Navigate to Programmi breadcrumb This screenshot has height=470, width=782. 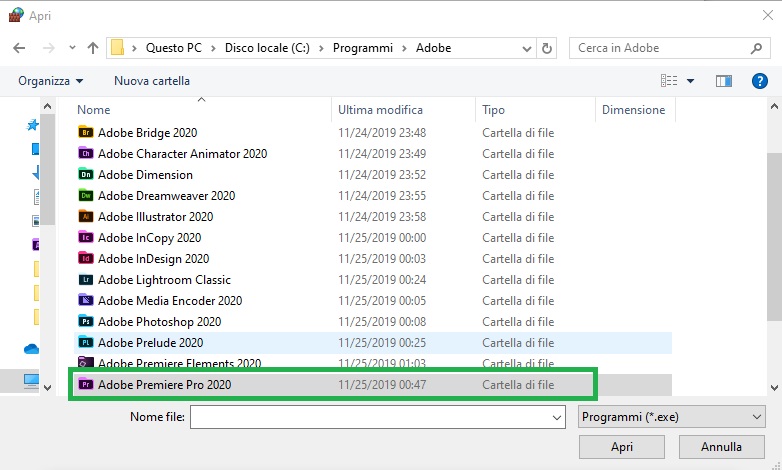(363, 48)
